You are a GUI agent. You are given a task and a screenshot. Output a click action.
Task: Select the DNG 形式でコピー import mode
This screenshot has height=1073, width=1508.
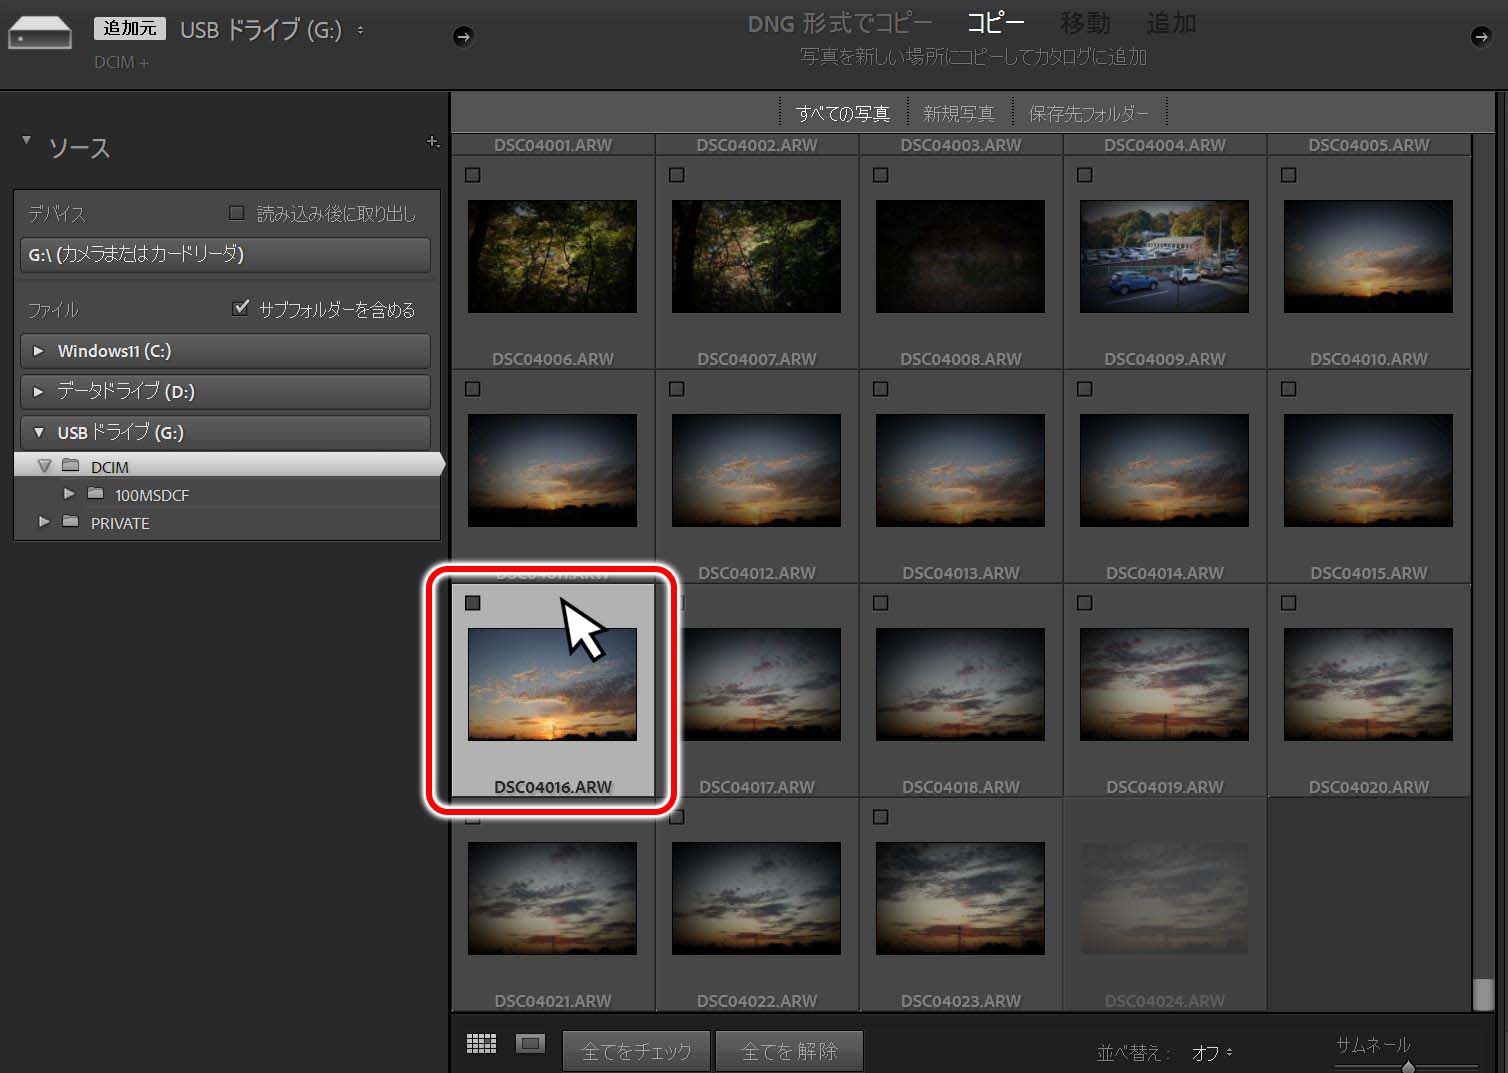(840, 23)
